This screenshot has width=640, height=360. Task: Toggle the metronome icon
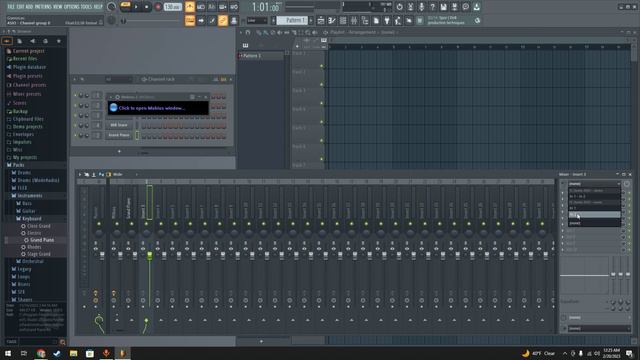190,7
